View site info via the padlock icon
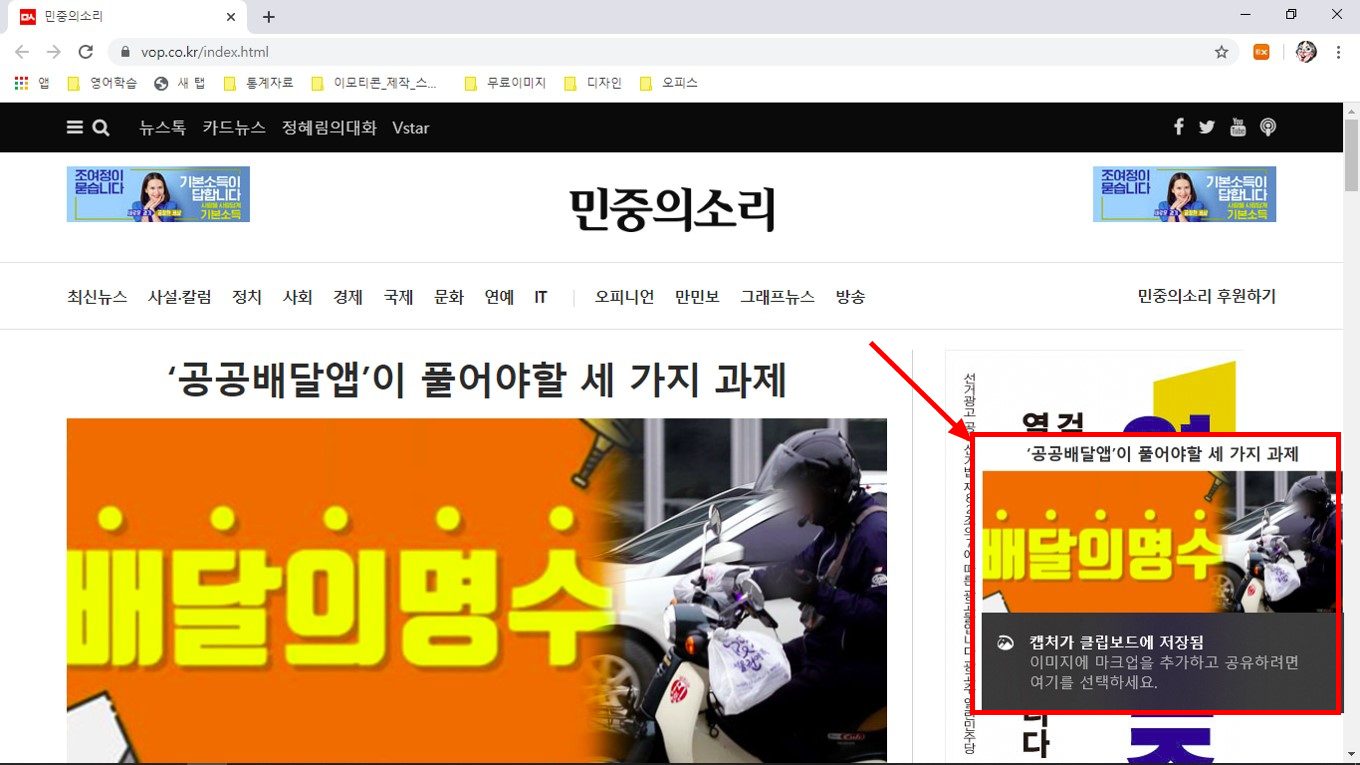The width and height of the screenshot is (1360, 765). [125, 52]
